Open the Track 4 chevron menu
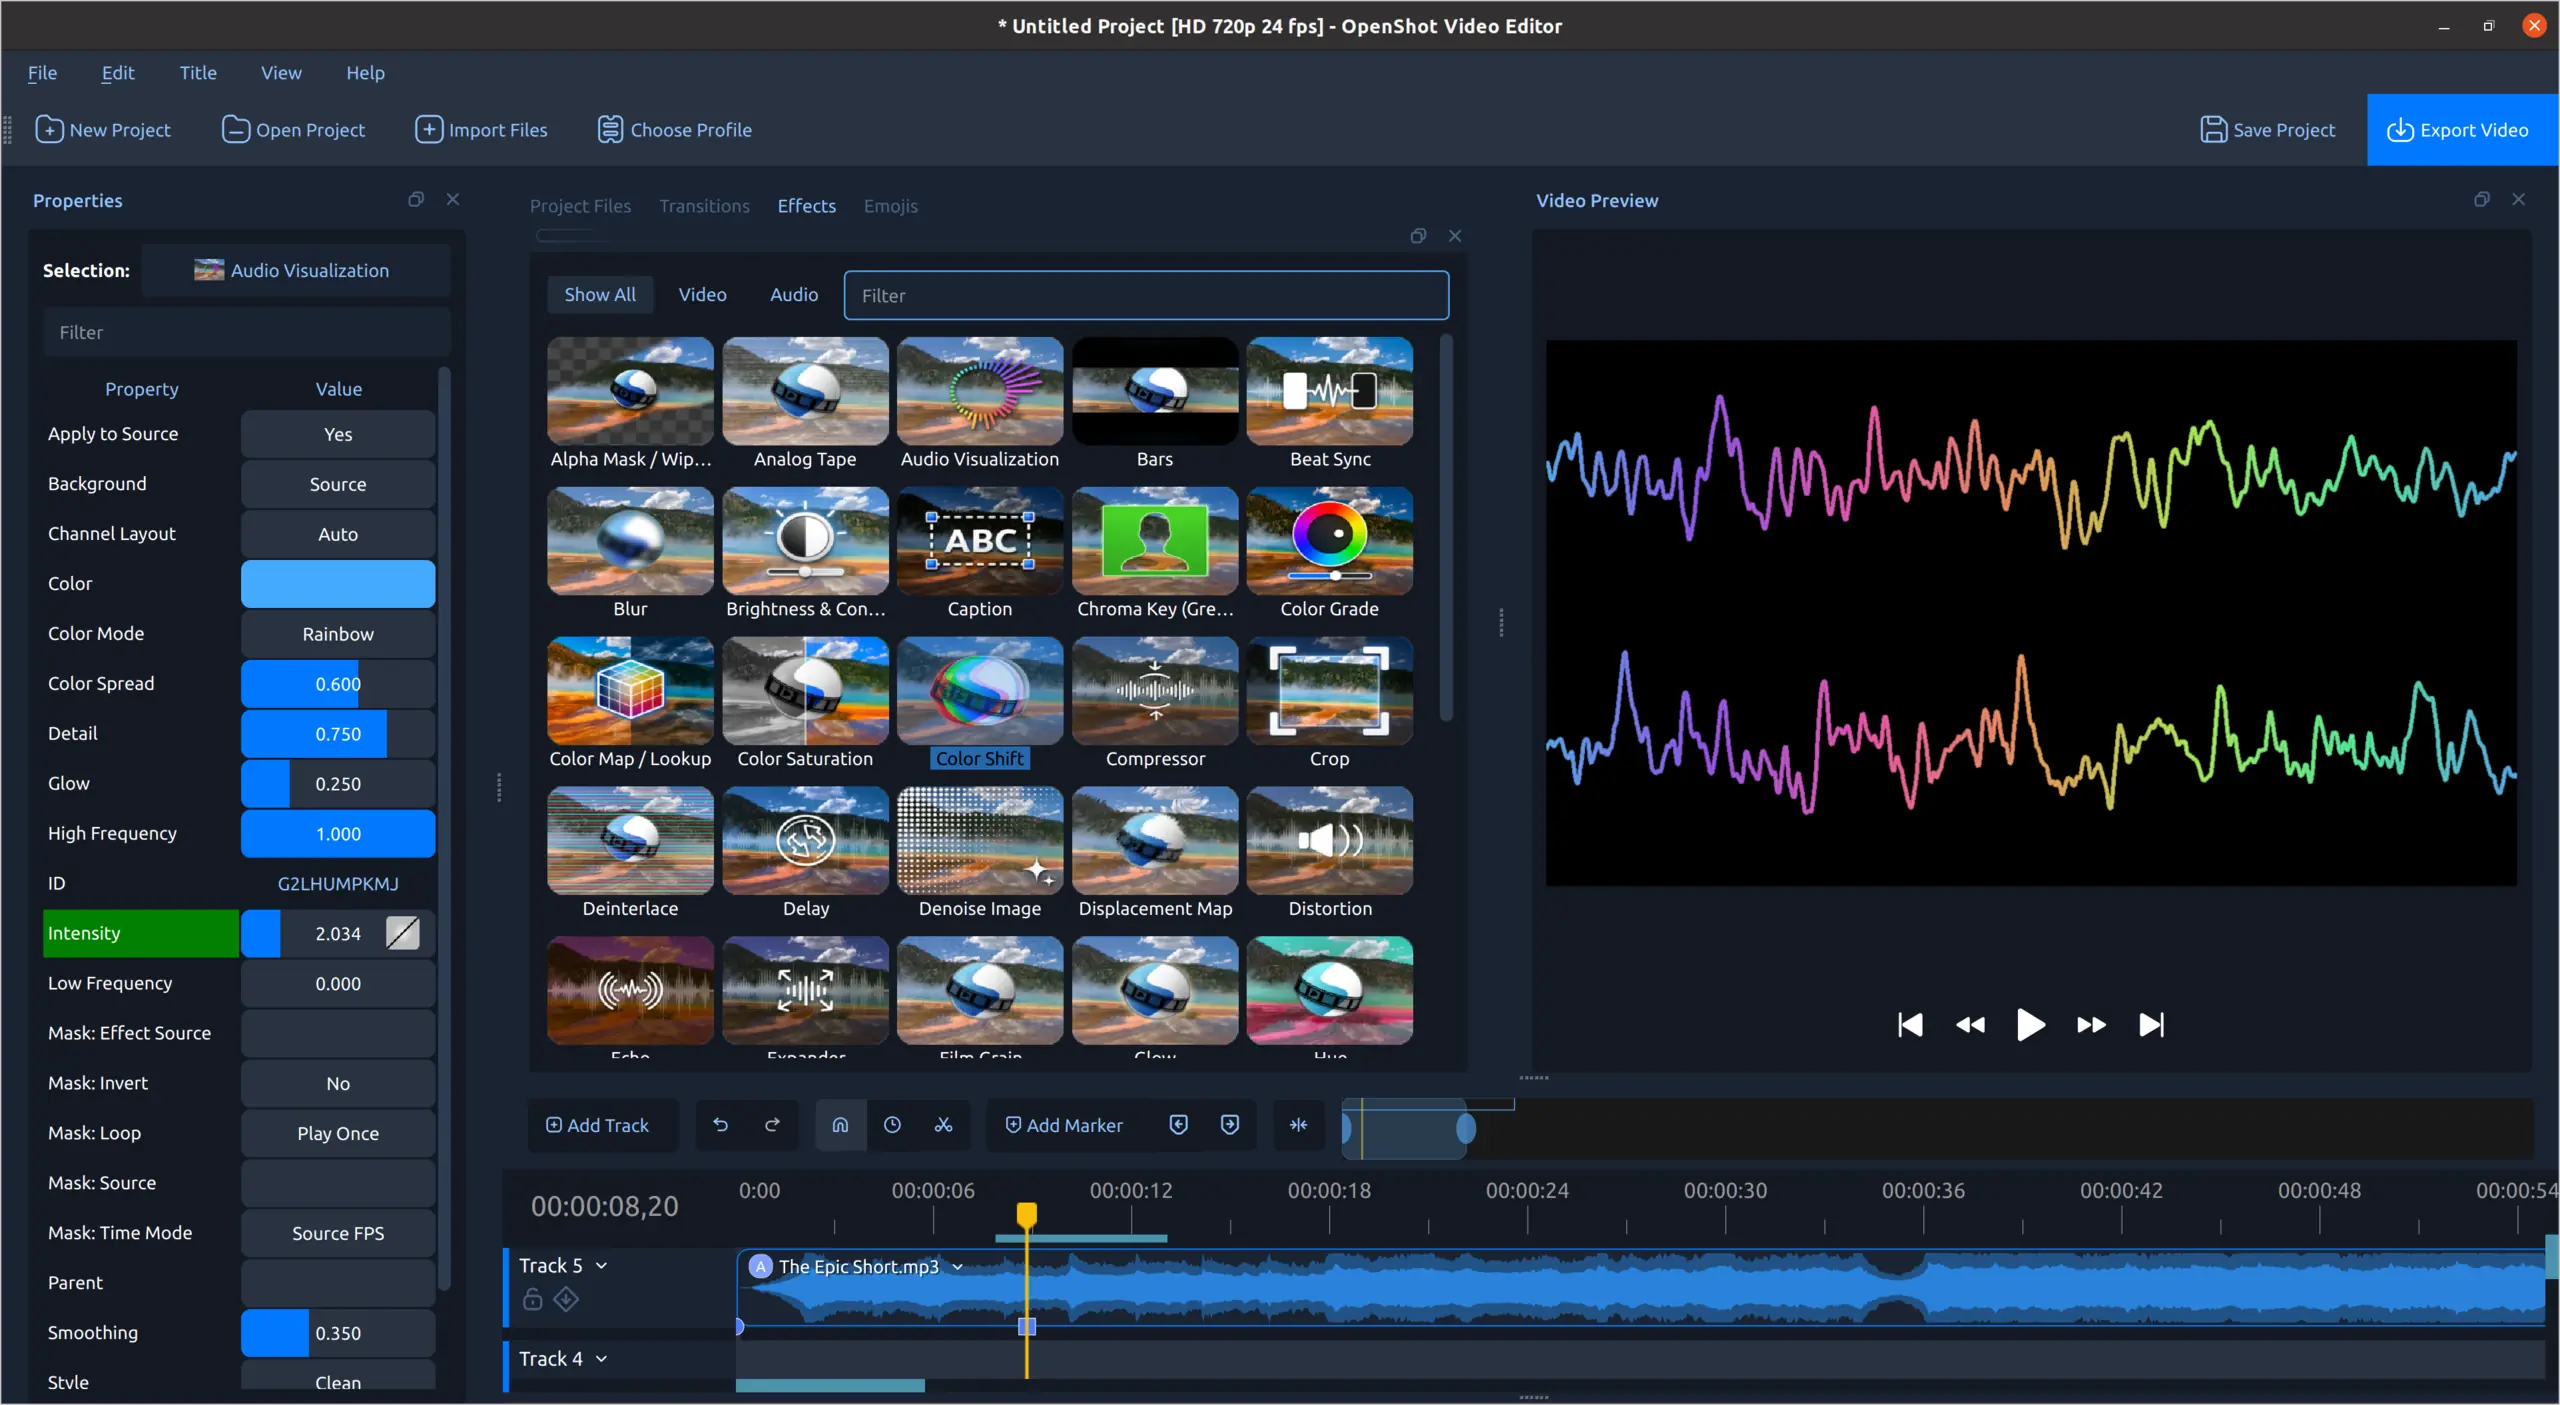 602,1358
